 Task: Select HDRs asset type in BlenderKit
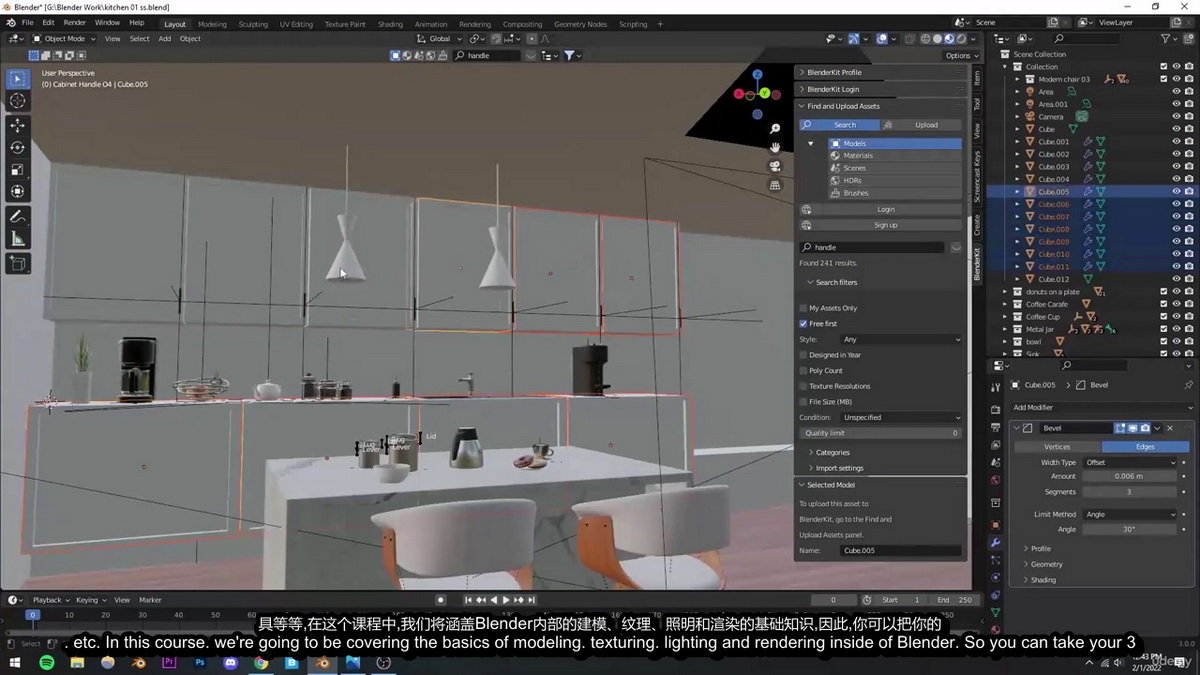tap(895, 181)
